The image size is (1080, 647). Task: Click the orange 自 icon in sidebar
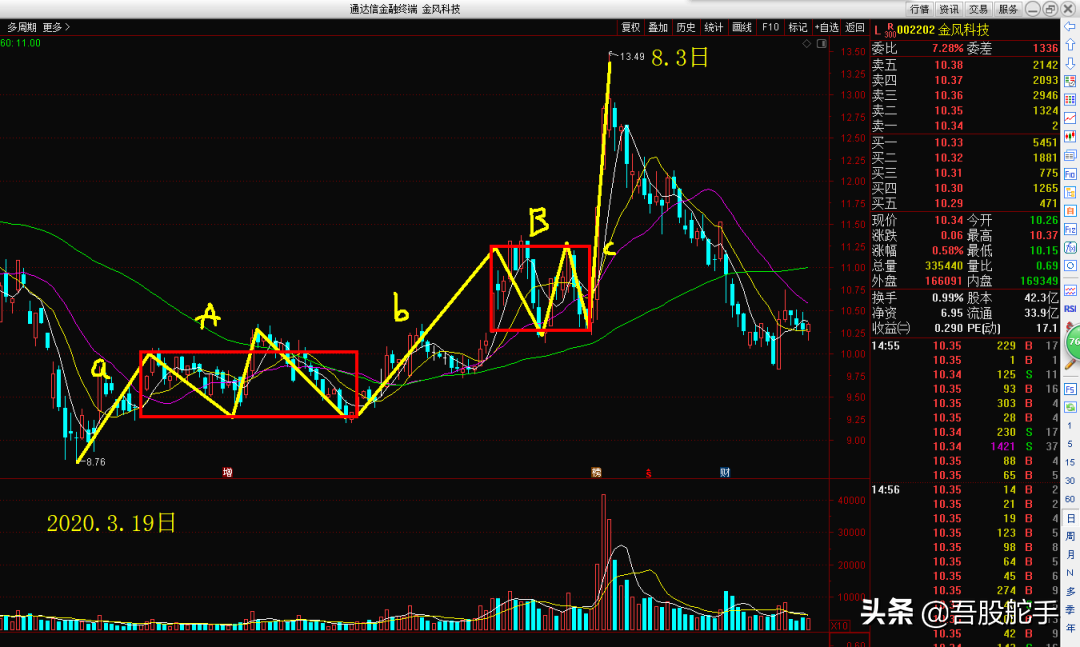tap(1070, 211)
